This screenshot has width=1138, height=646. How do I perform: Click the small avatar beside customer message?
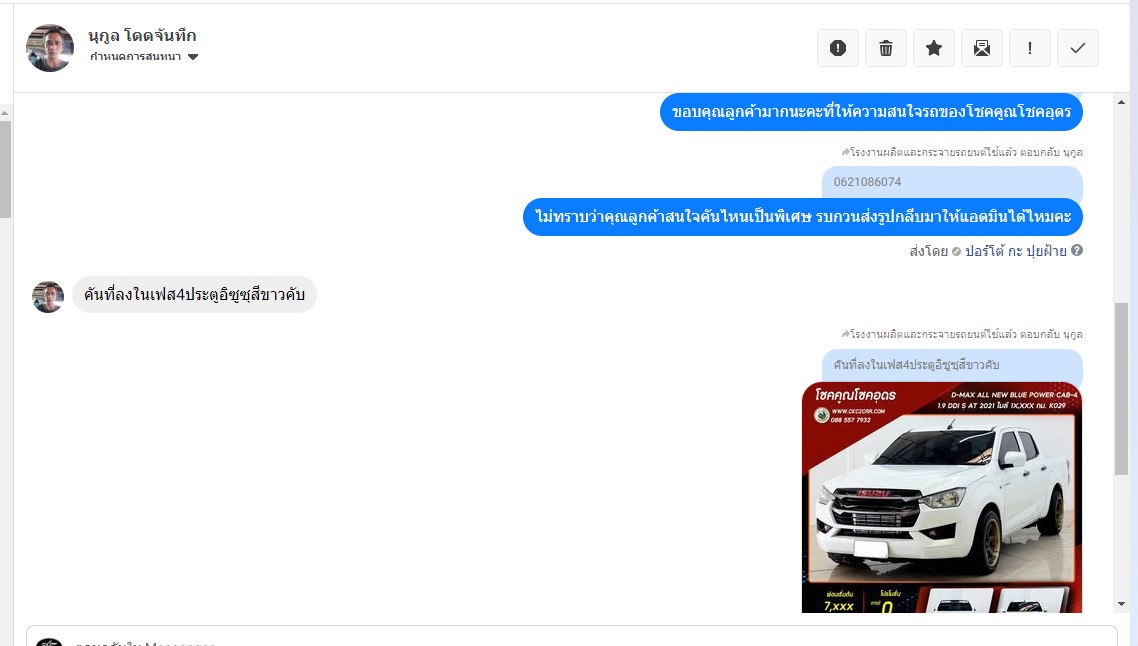click(48, 297)
